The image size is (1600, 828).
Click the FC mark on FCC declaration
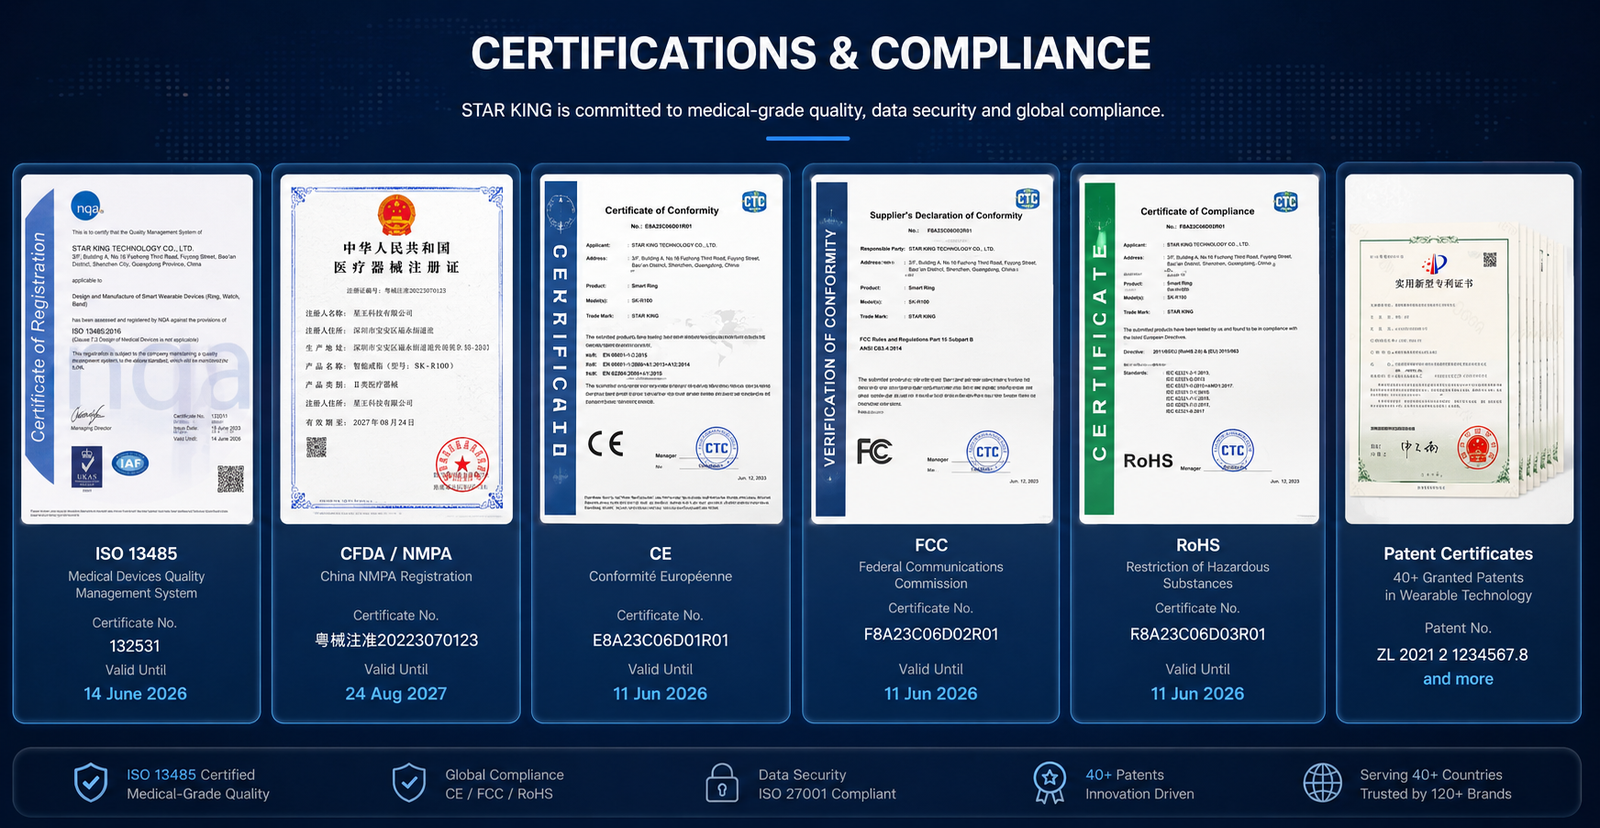click(x=874, y=452)
